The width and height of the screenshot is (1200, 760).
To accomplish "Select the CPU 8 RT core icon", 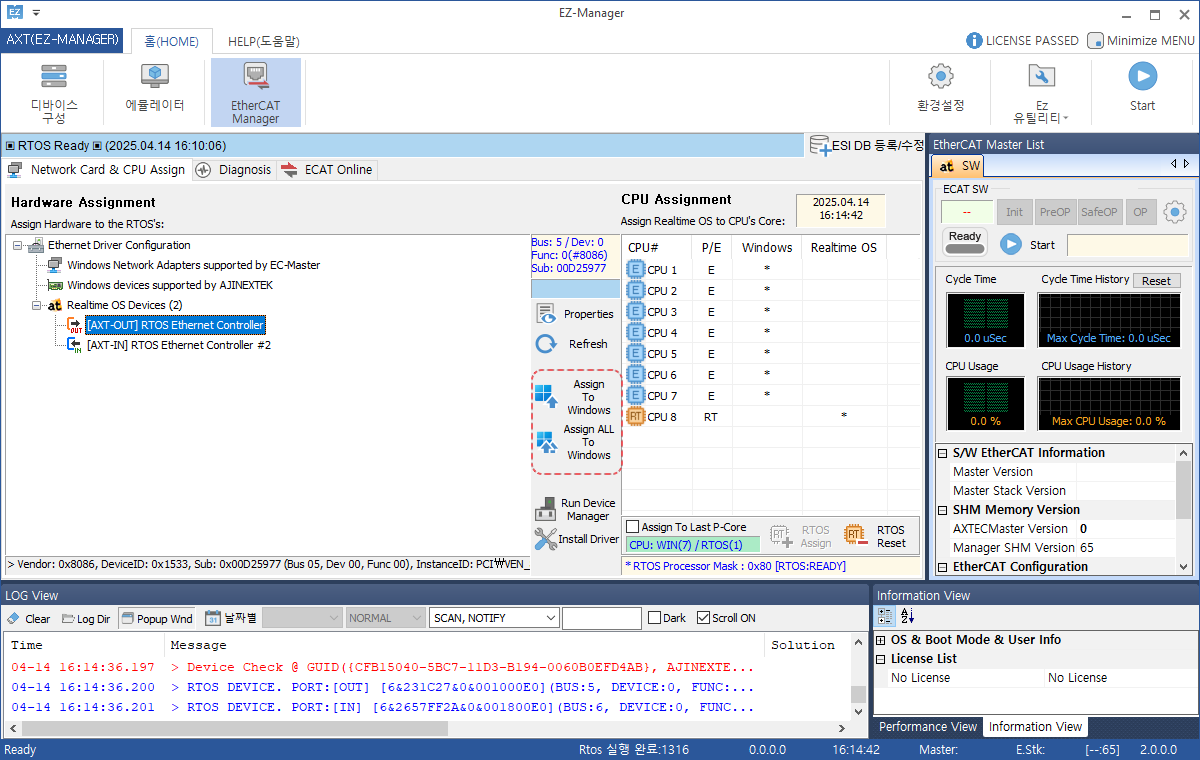I will [635, 416].
